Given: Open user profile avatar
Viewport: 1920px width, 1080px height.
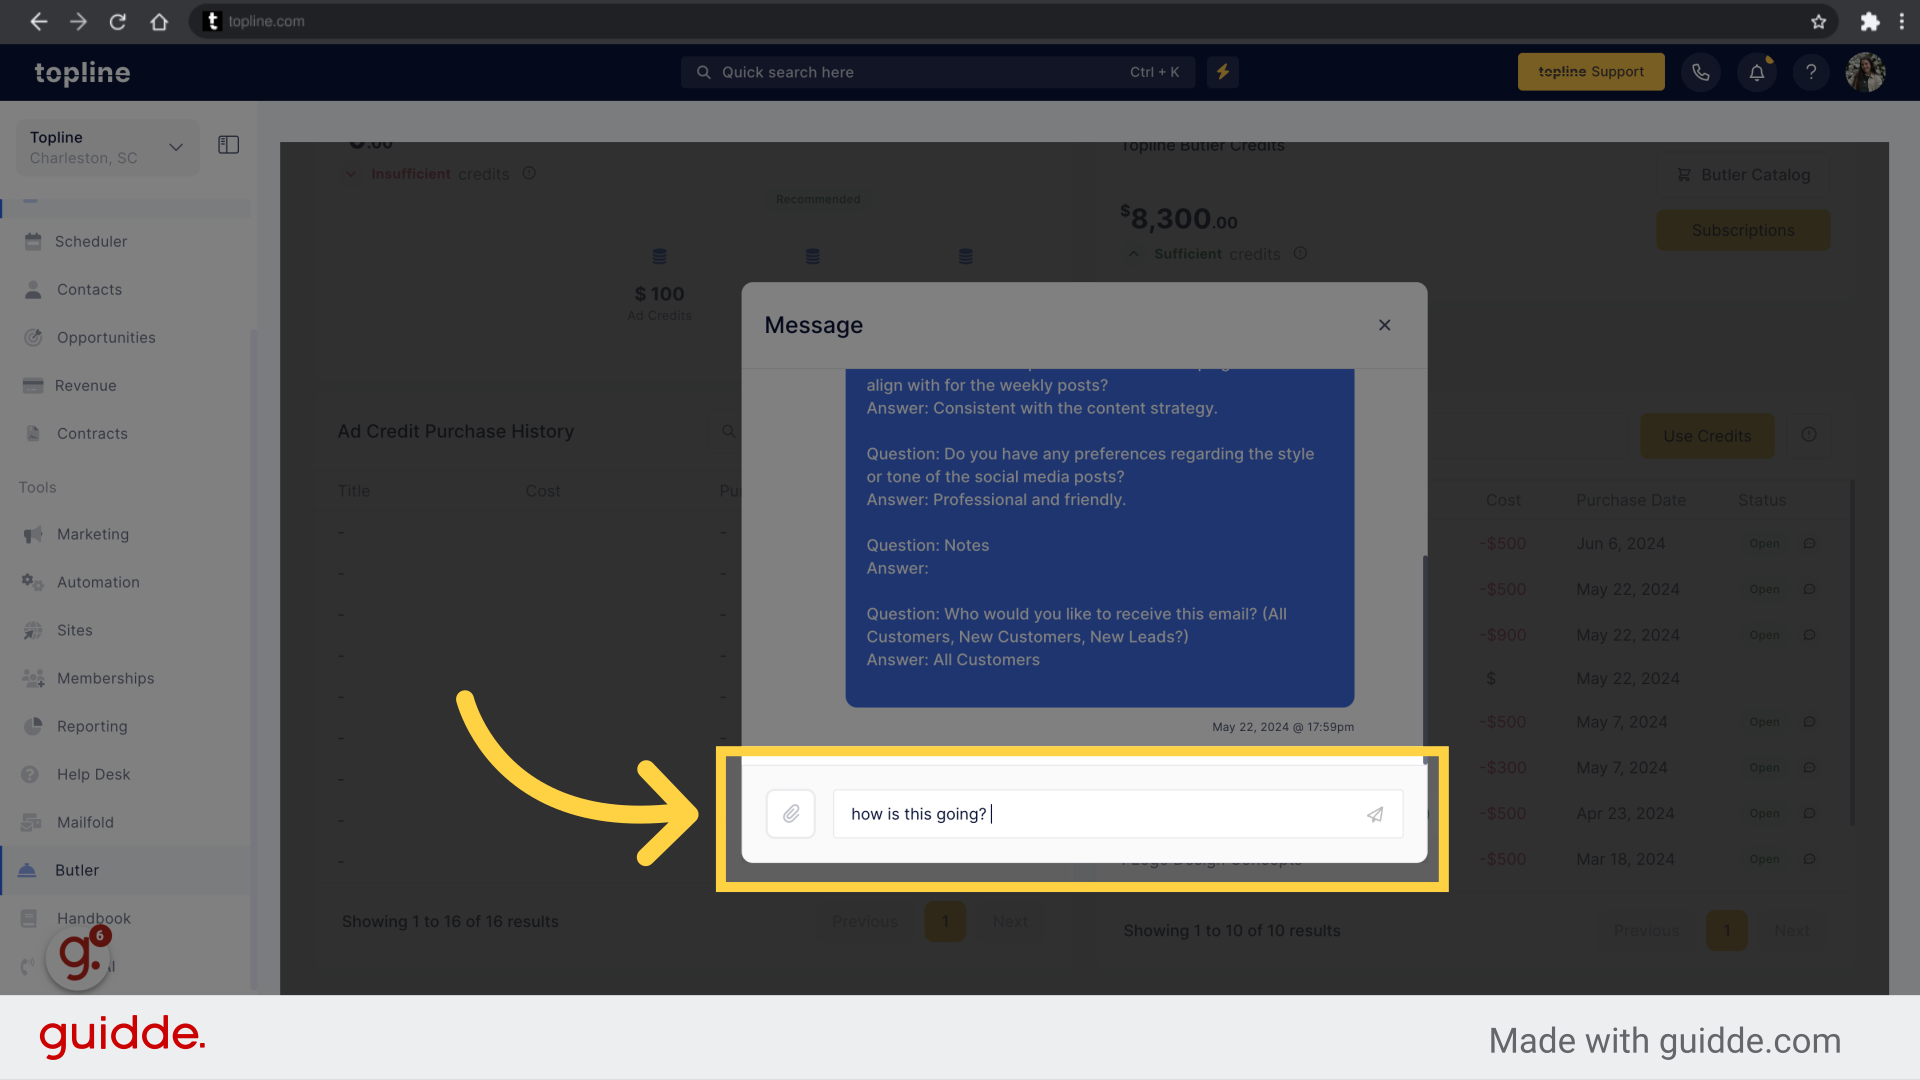Looking at the screenshot, I should (1866, 72).
